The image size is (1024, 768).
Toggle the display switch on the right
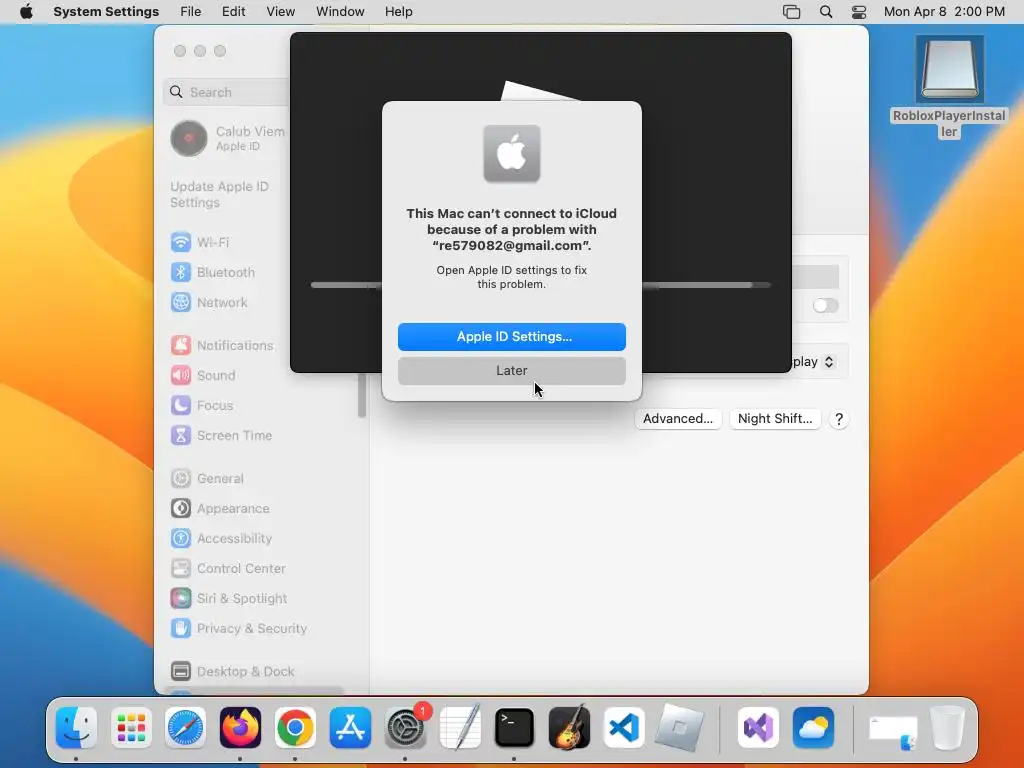point(825,306)
